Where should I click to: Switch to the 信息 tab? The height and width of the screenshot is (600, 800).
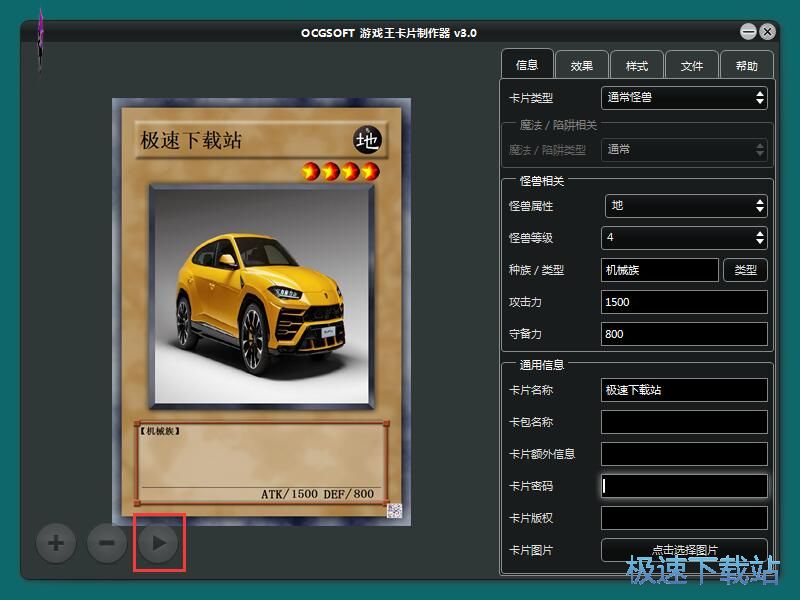(x=527, y=65)
